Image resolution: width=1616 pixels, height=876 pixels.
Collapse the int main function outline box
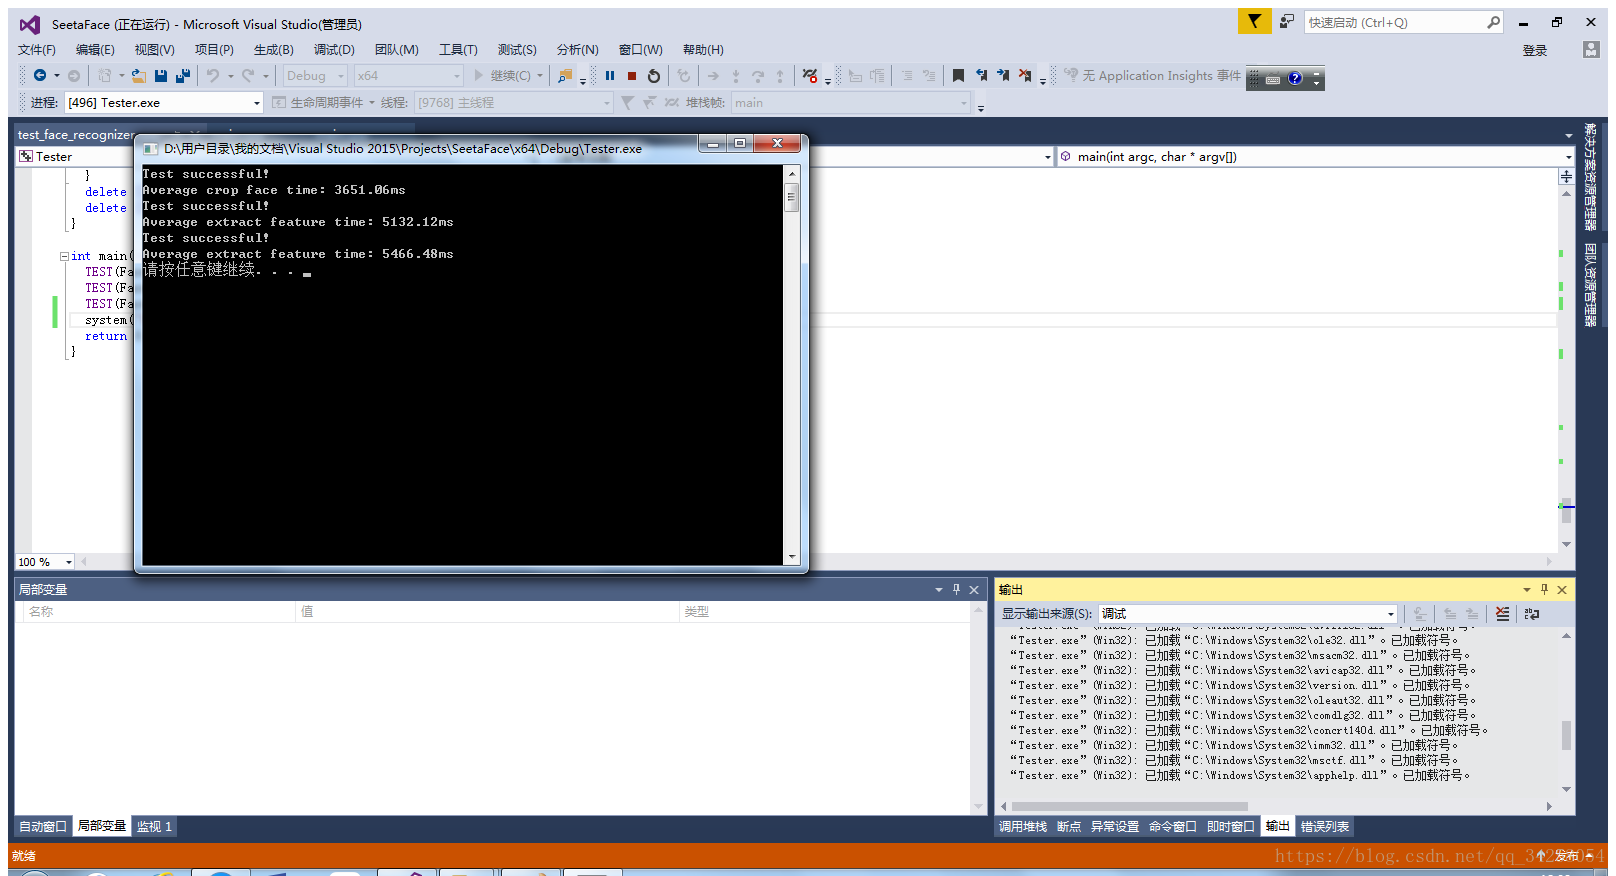click(x=64, y=256)
